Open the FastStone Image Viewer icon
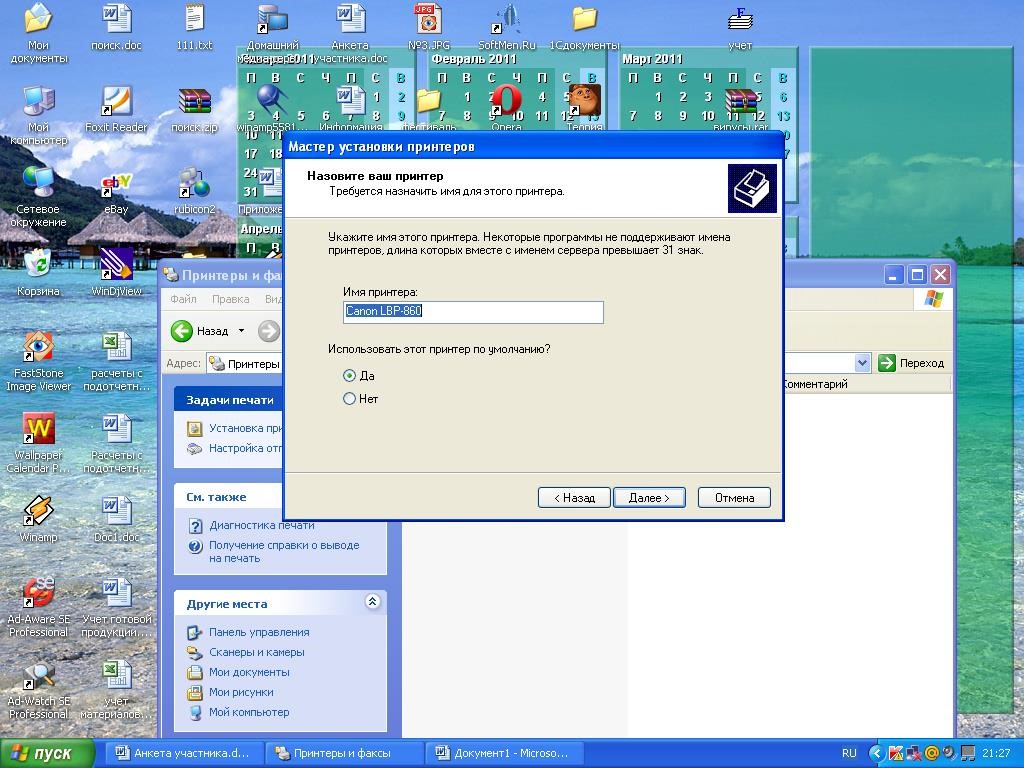Screen dimensions: 1024x768 38,348
